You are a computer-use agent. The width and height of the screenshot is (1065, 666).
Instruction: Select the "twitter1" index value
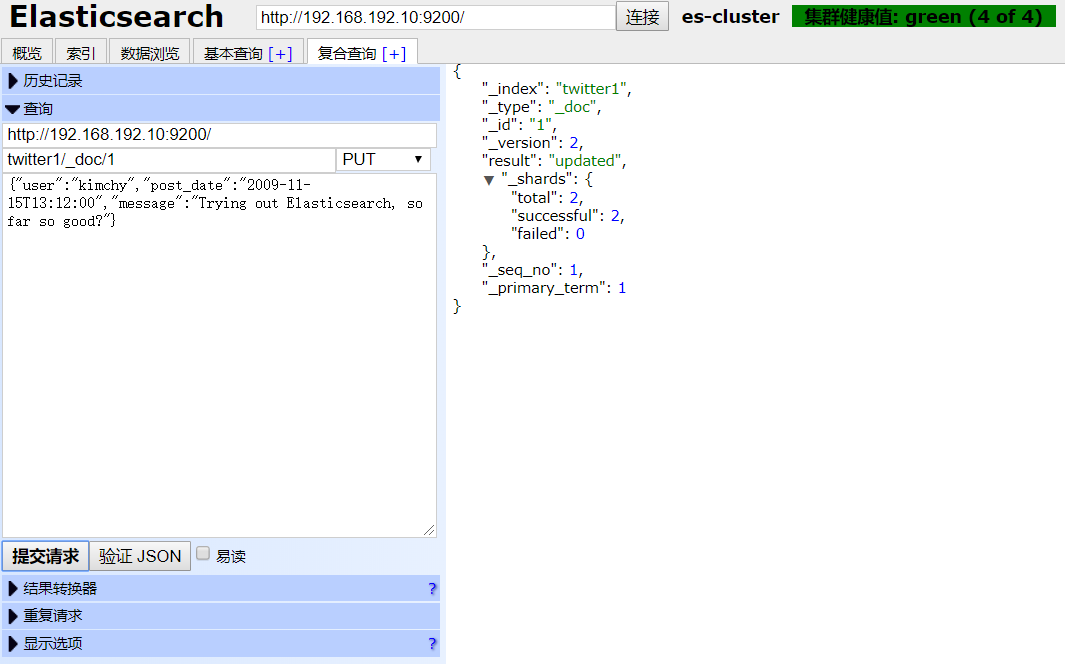(591, 89)
